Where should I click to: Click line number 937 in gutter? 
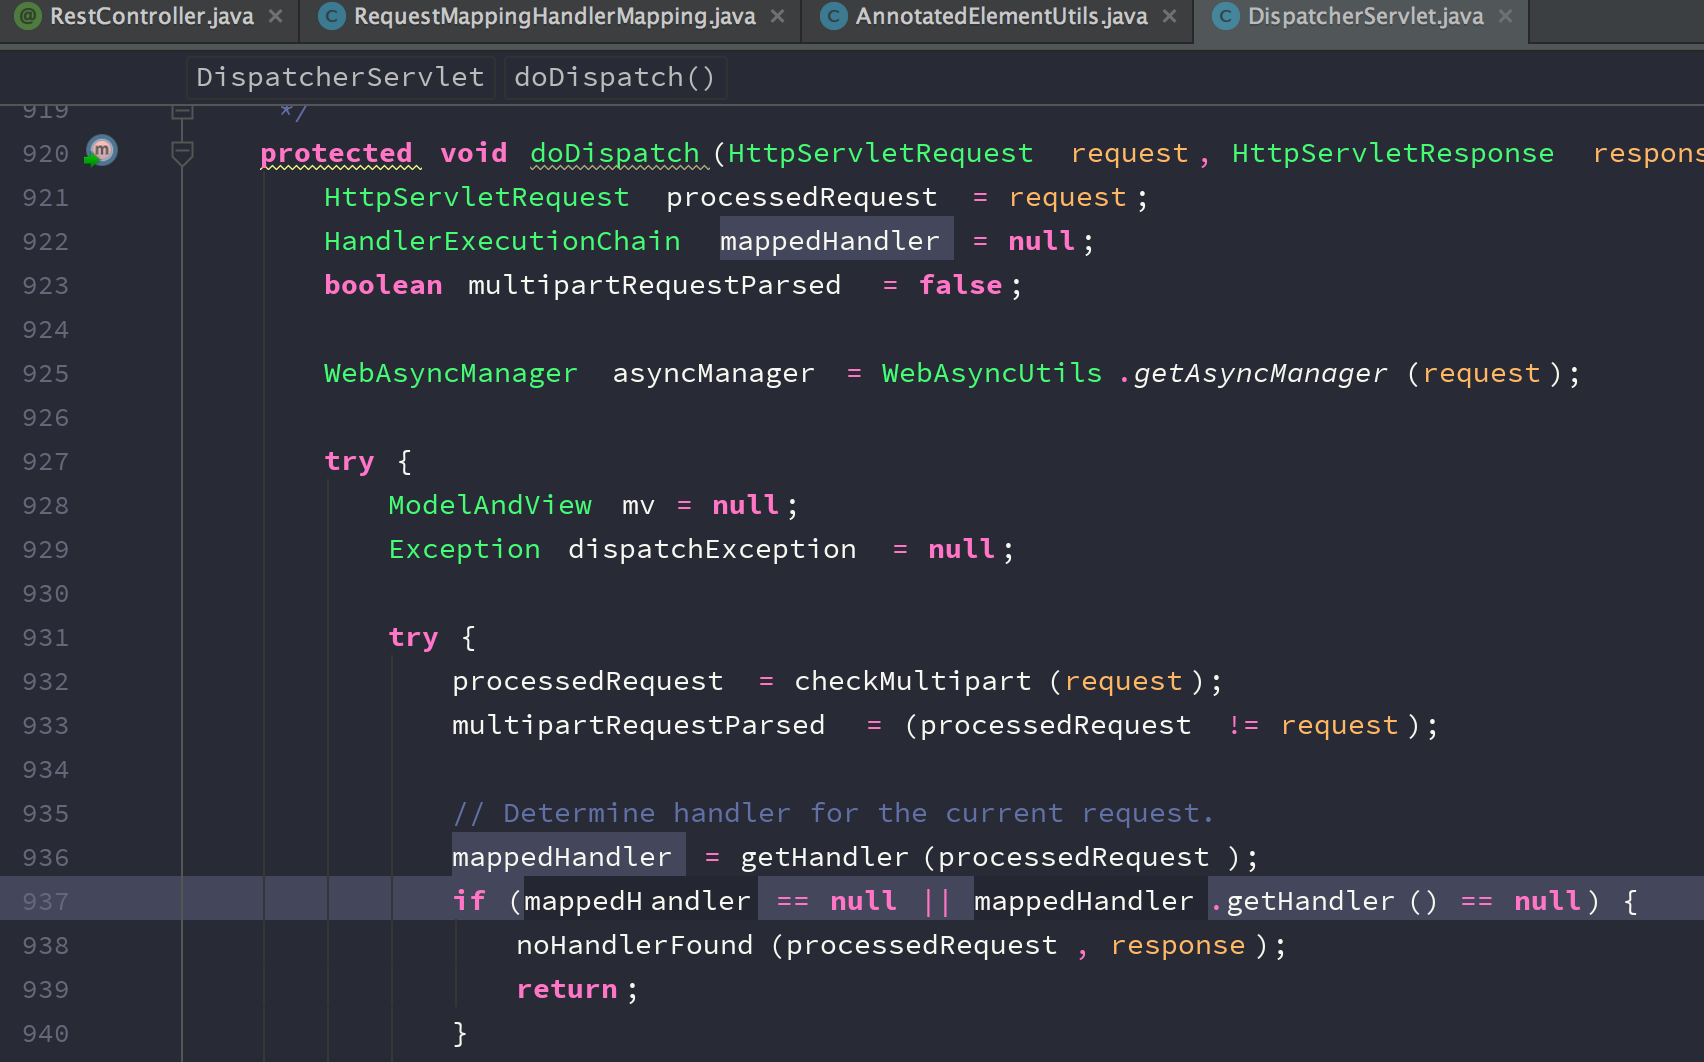coord(46,902)
